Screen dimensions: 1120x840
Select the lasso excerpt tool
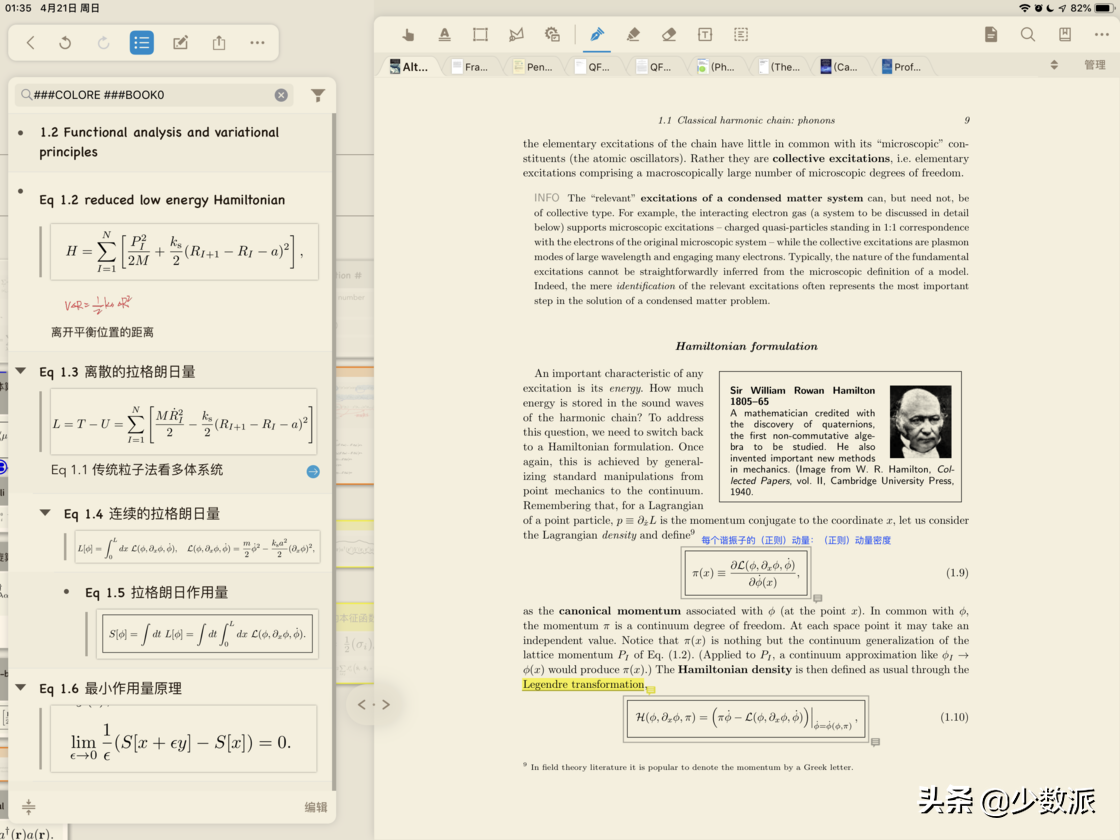516,34
